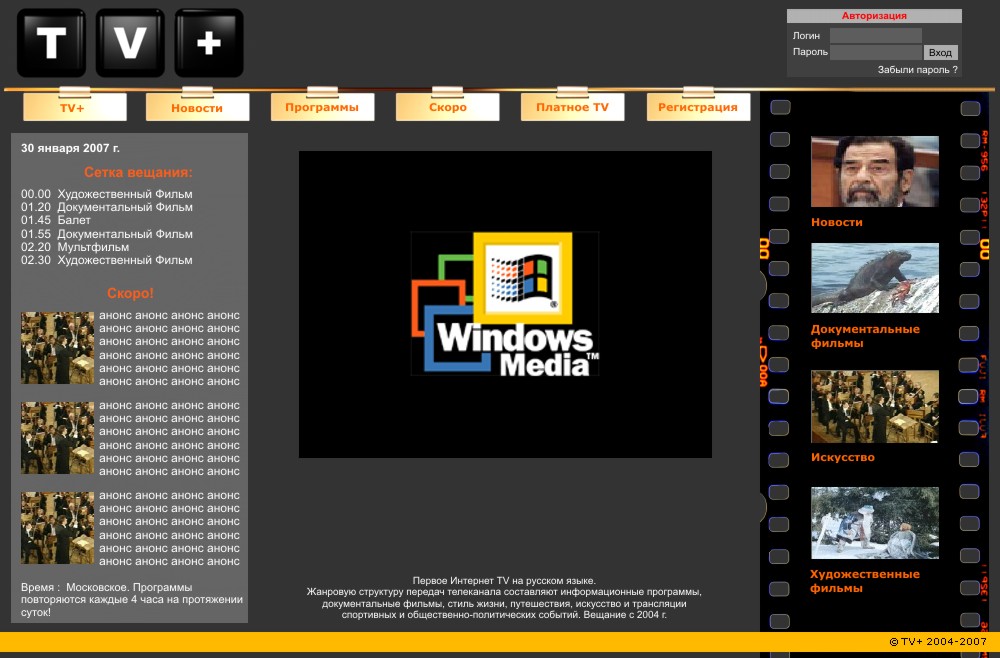Open the Платное TV menu tab
The width and height of the screenshot is (1000, 658).
pyautogui.click(x=572, y=107)
